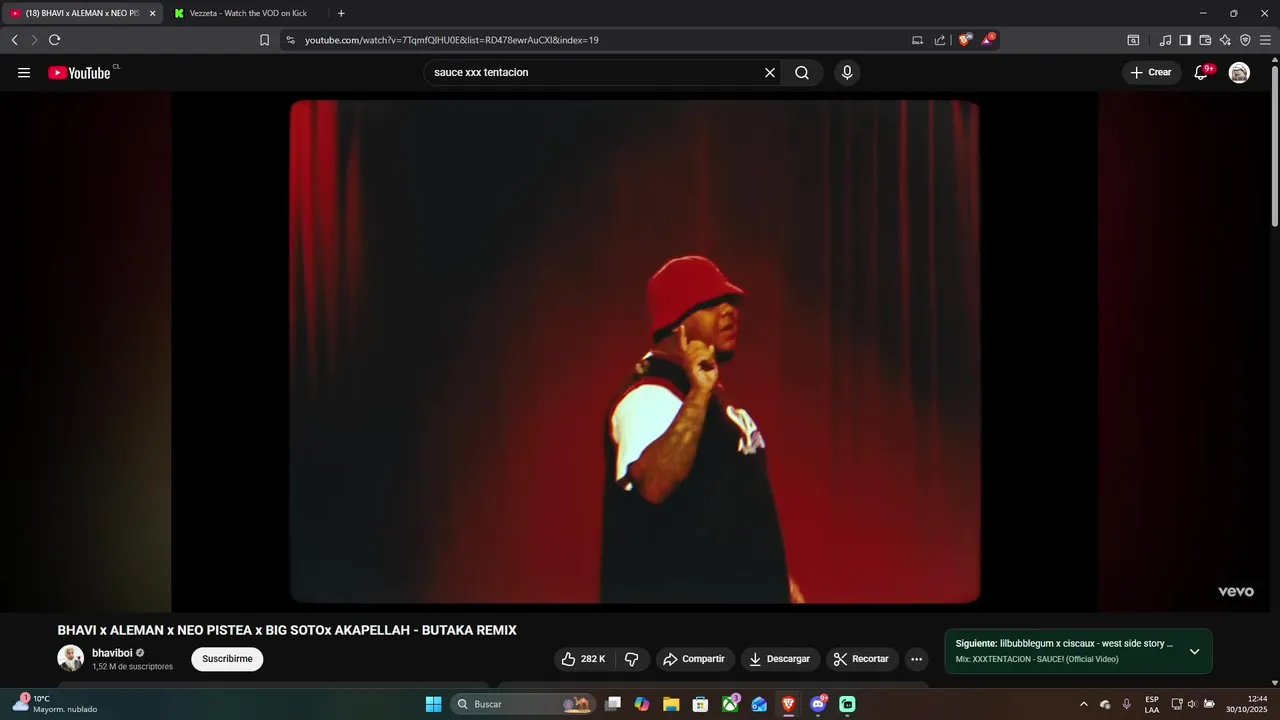Toggle the browser sidebar panel
The image size is (1280, 720).
1185,40
